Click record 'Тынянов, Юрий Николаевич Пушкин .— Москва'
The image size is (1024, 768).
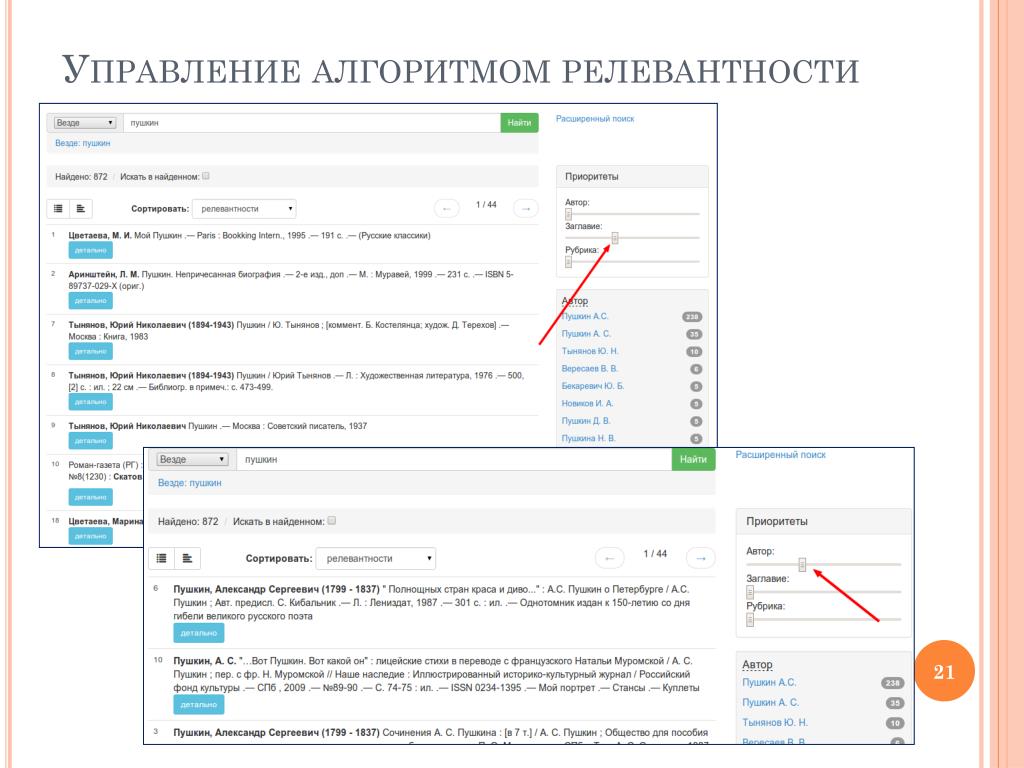coord(217,426)
